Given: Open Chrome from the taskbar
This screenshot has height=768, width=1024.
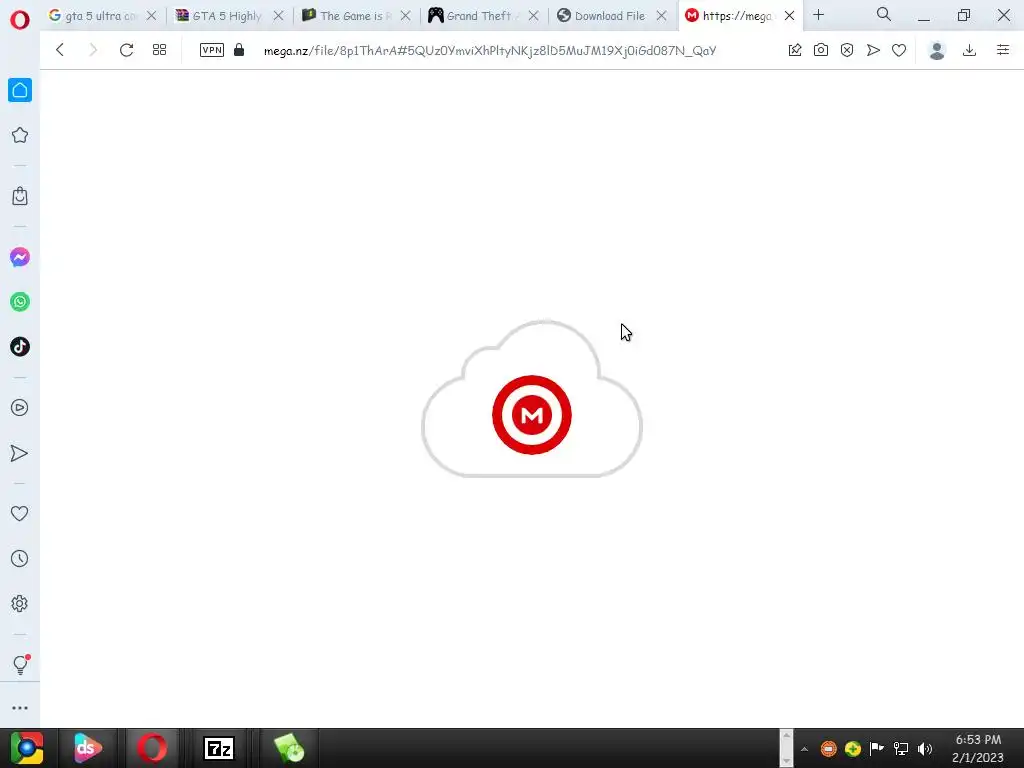Looking at the screenshot, I should point(27,748).
